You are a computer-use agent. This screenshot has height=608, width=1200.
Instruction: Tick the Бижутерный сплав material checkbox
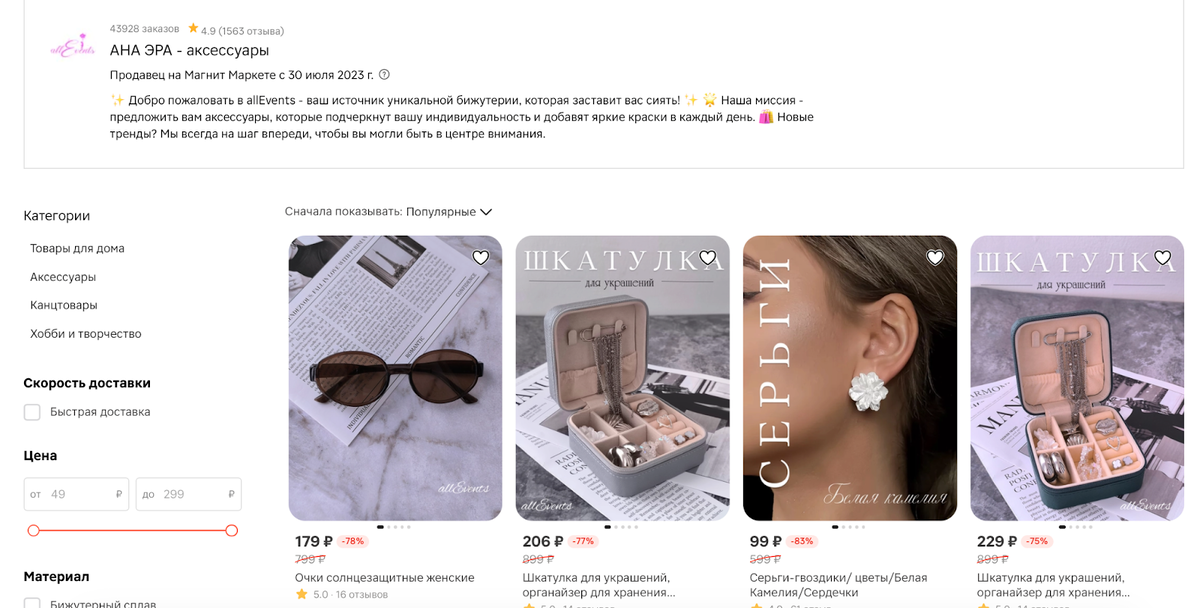(32, 604)
